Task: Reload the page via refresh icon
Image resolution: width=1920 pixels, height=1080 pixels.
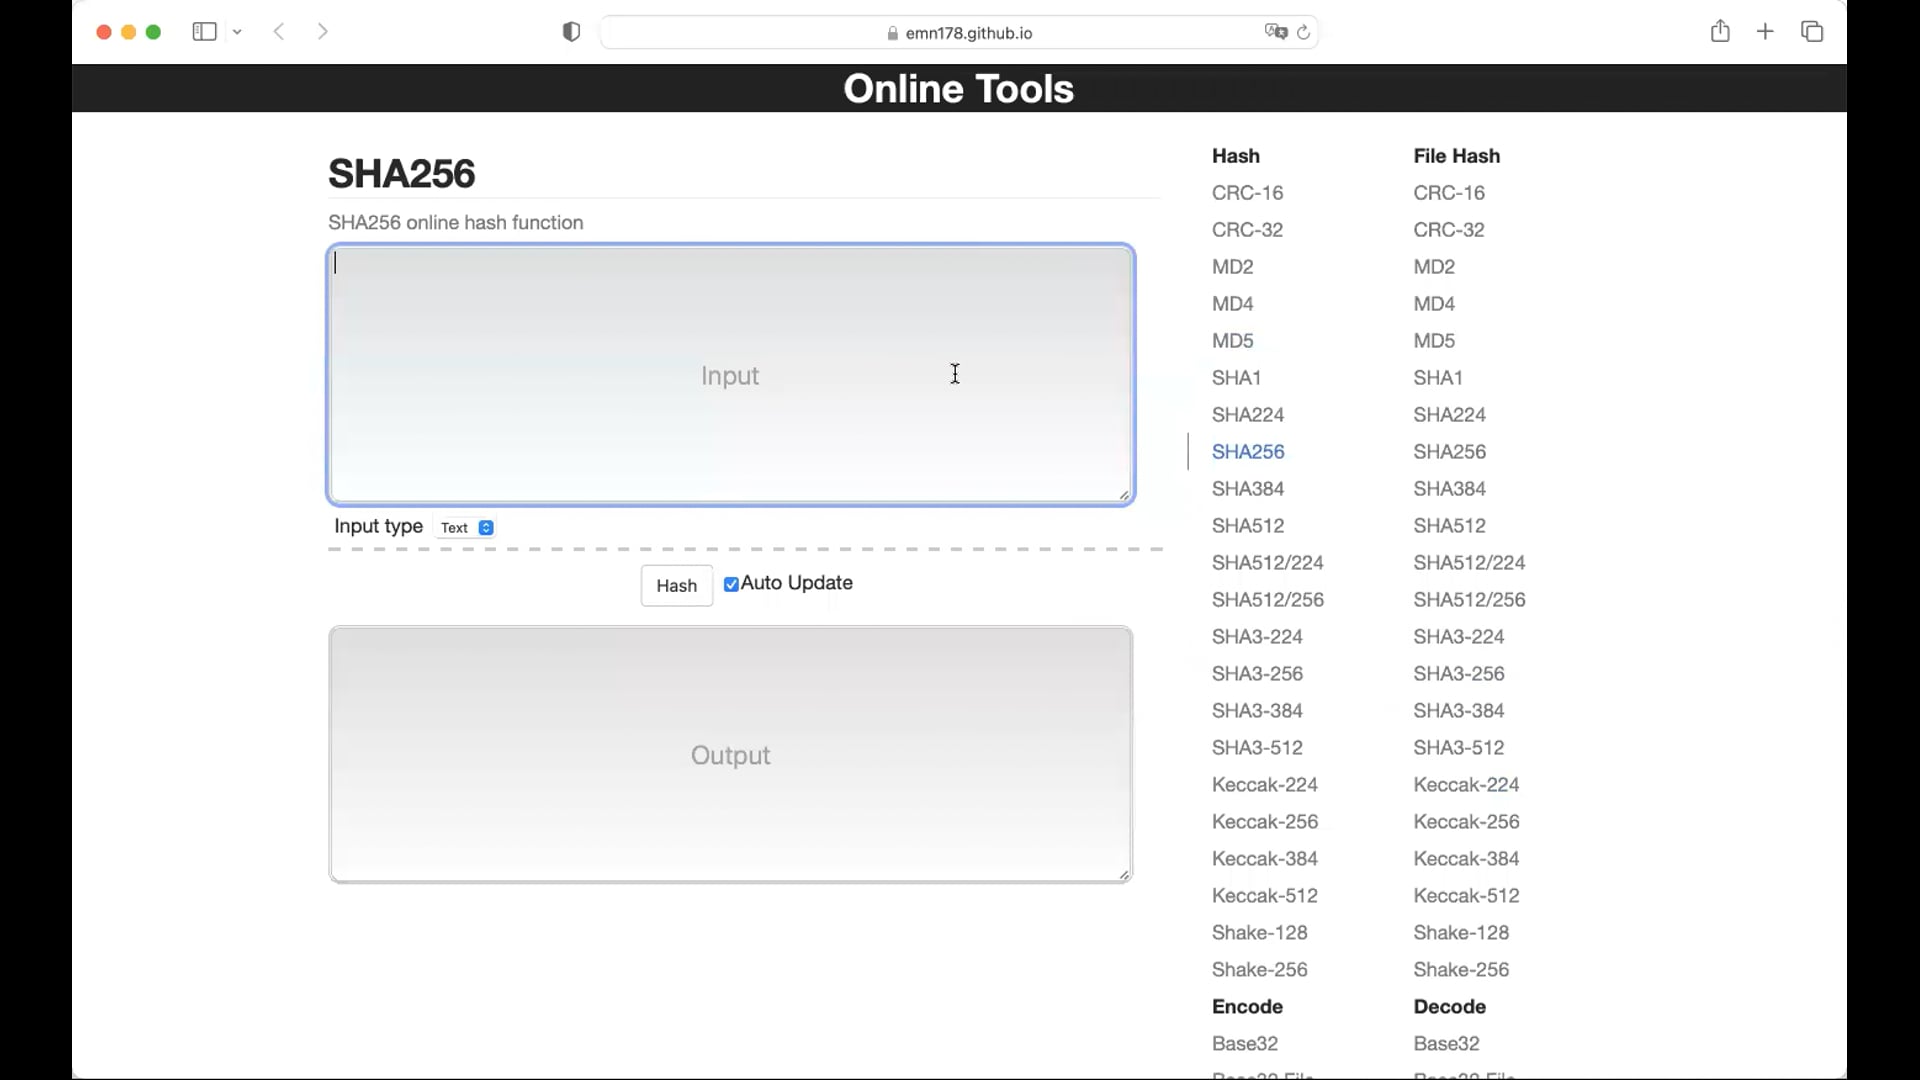Action: click(1303, 33)
